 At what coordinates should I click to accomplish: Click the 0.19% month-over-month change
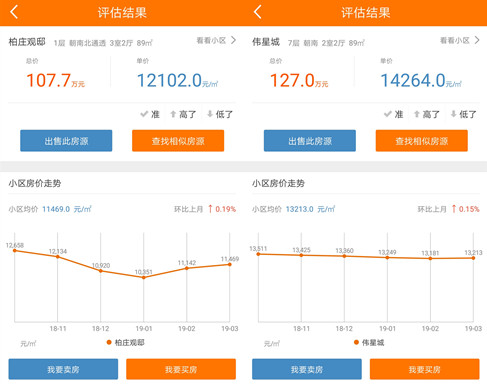pos(222,209)
